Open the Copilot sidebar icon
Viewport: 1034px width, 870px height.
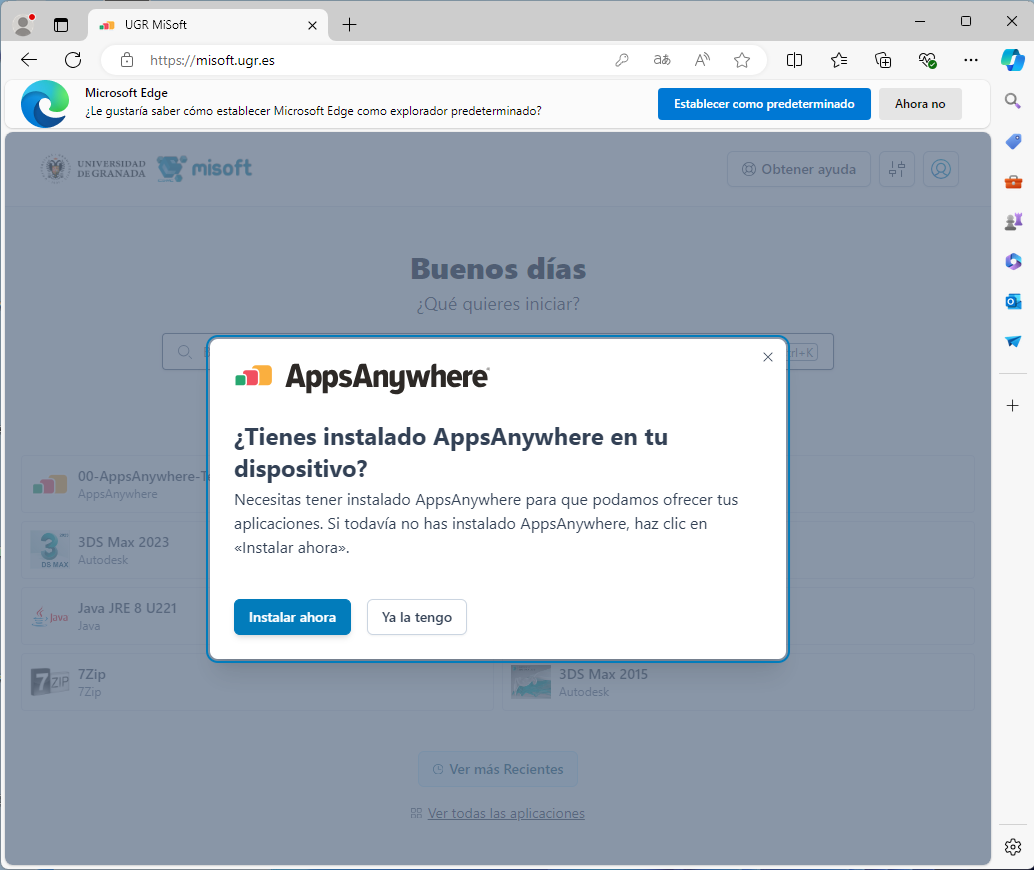pyautogui.click(x=1013, y=60)
